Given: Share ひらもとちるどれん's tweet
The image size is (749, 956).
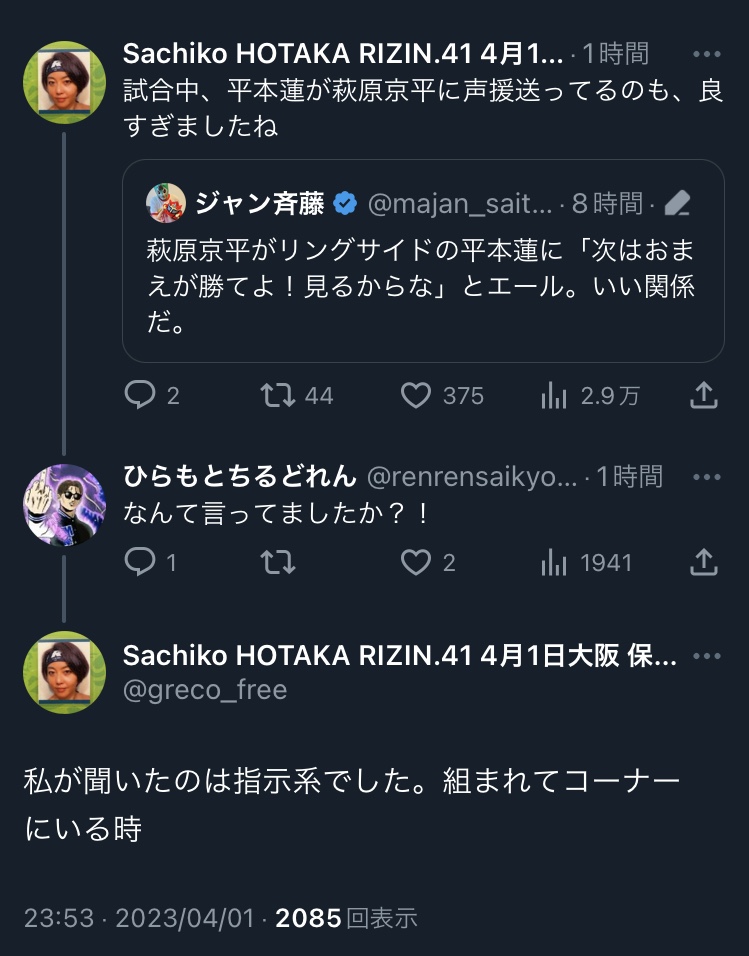Looking at the screenshot, I should [704, 562].
